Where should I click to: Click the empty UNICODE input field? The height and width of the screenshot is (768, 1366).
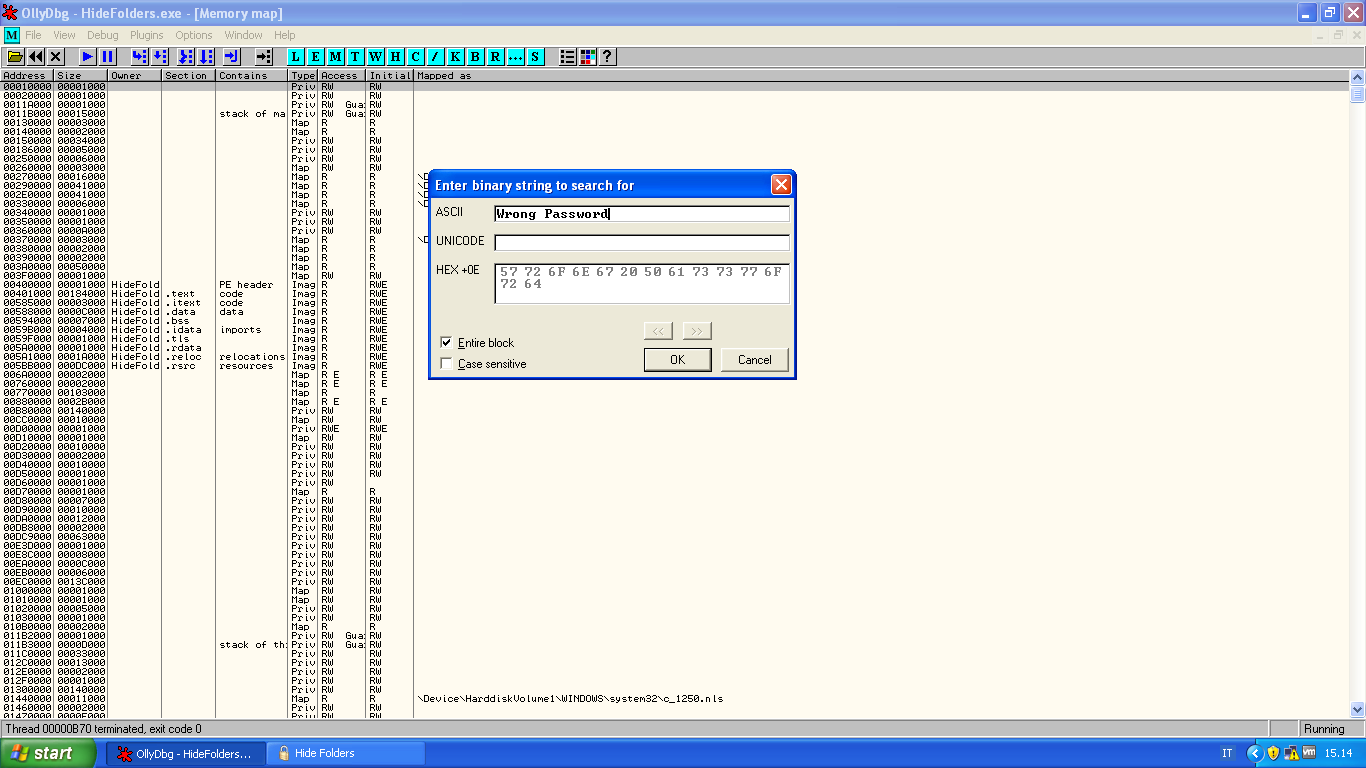click(x=642, y=243)
